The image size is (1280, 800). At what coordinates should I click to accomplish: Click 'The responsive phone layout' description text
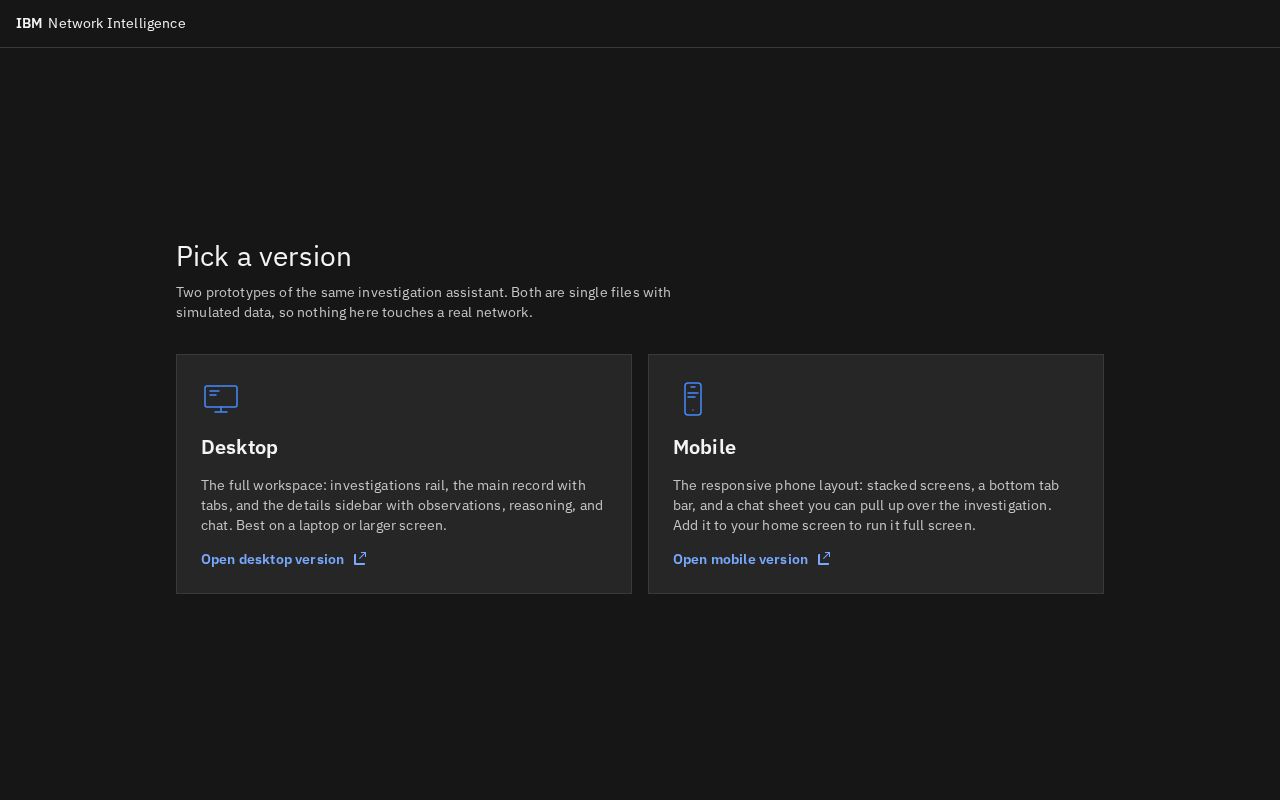click(x=866, y=505)
